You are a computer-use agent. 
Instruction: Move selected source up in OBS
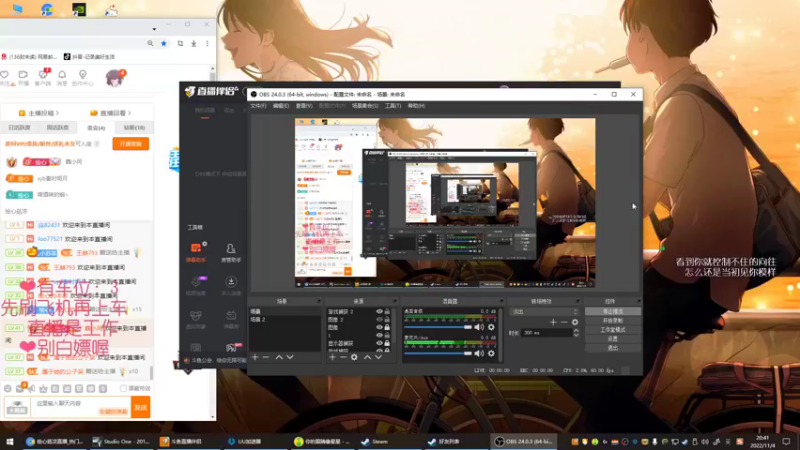click(x=367, y=357)
